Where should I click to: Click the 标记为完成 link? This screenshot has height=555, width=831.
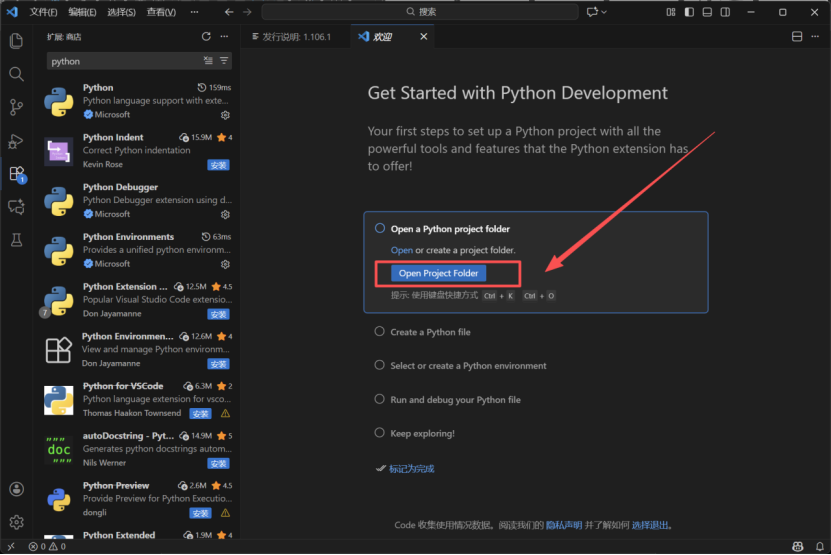point(411,469)
